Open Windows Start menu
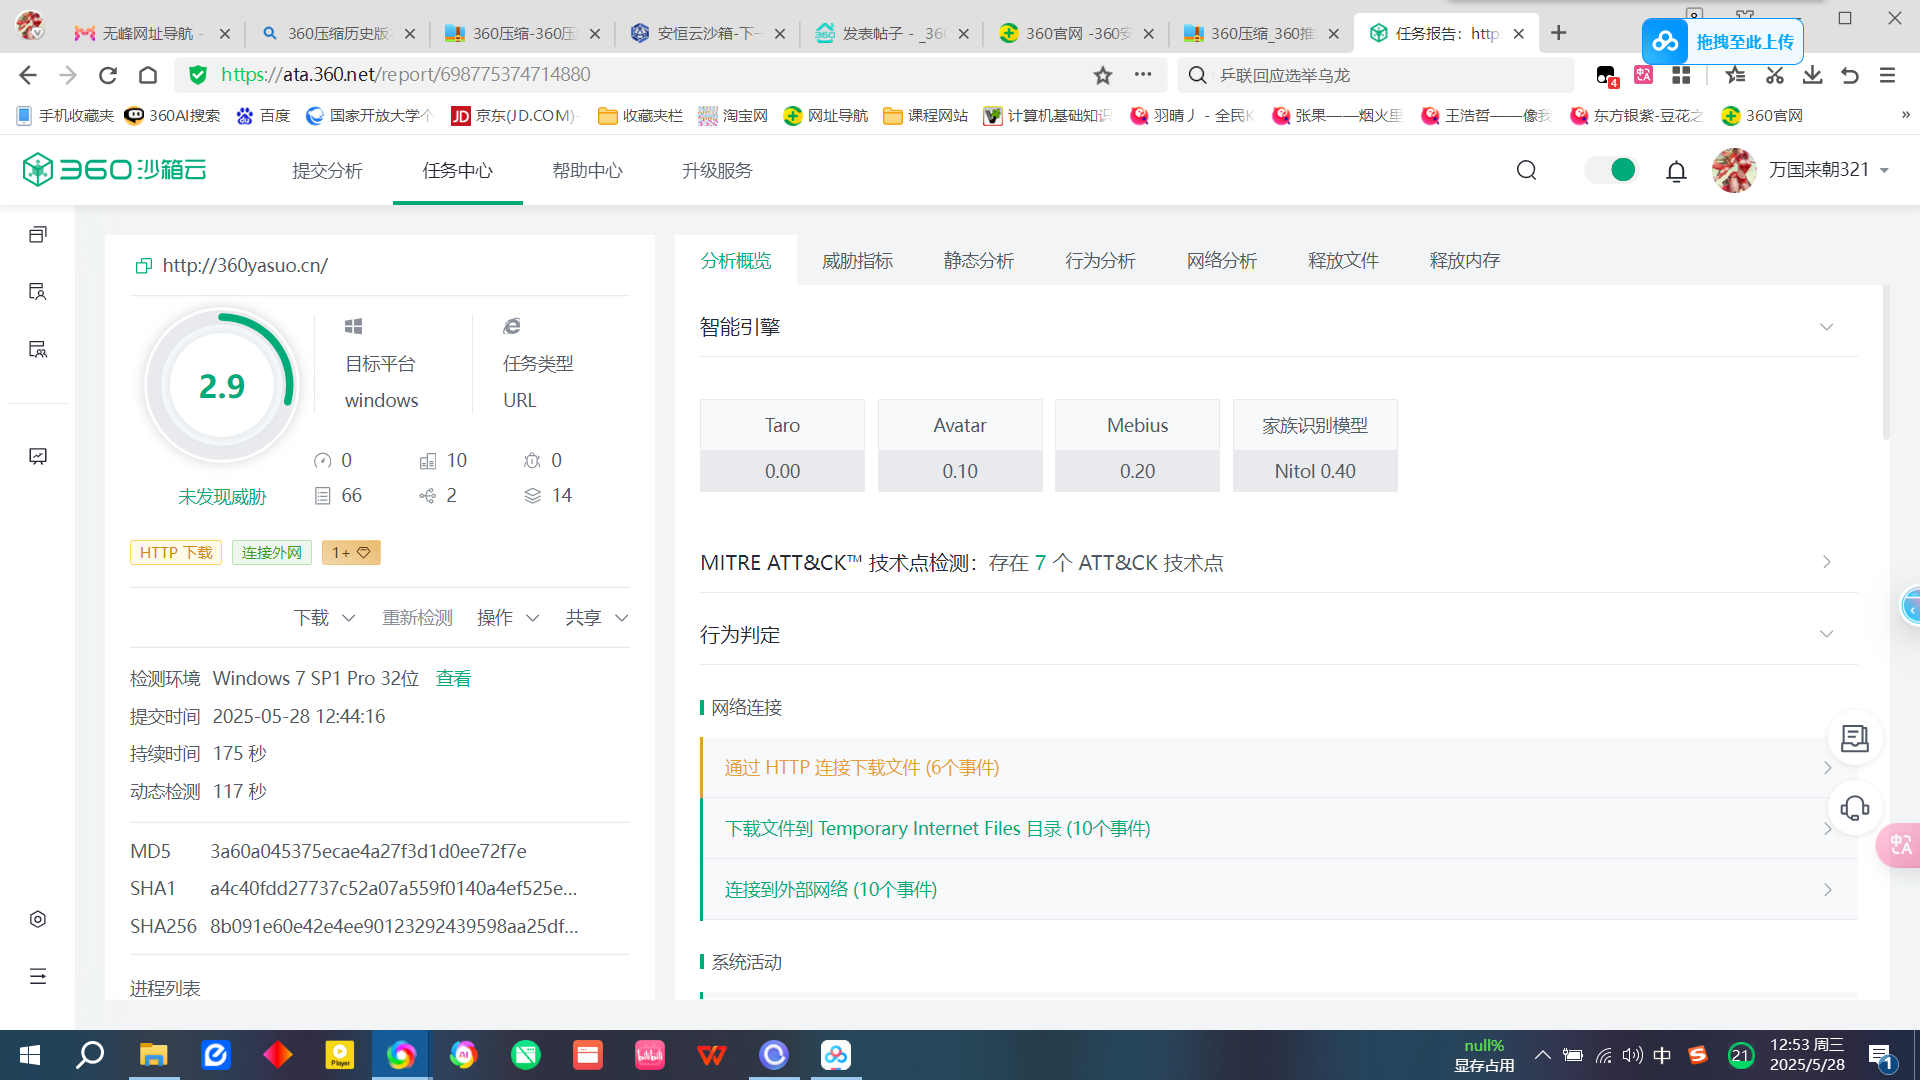The width and height of the screenshot is (1920, 1080). (30, 1055)
